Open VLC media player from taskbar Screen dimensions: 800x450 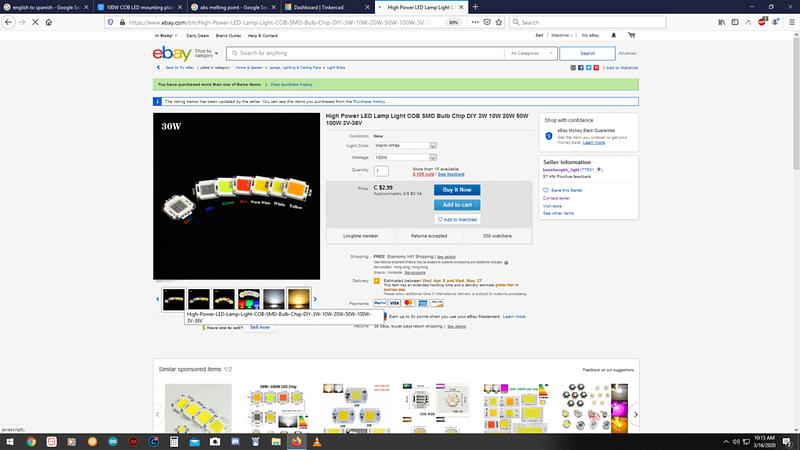pos(317,442)
